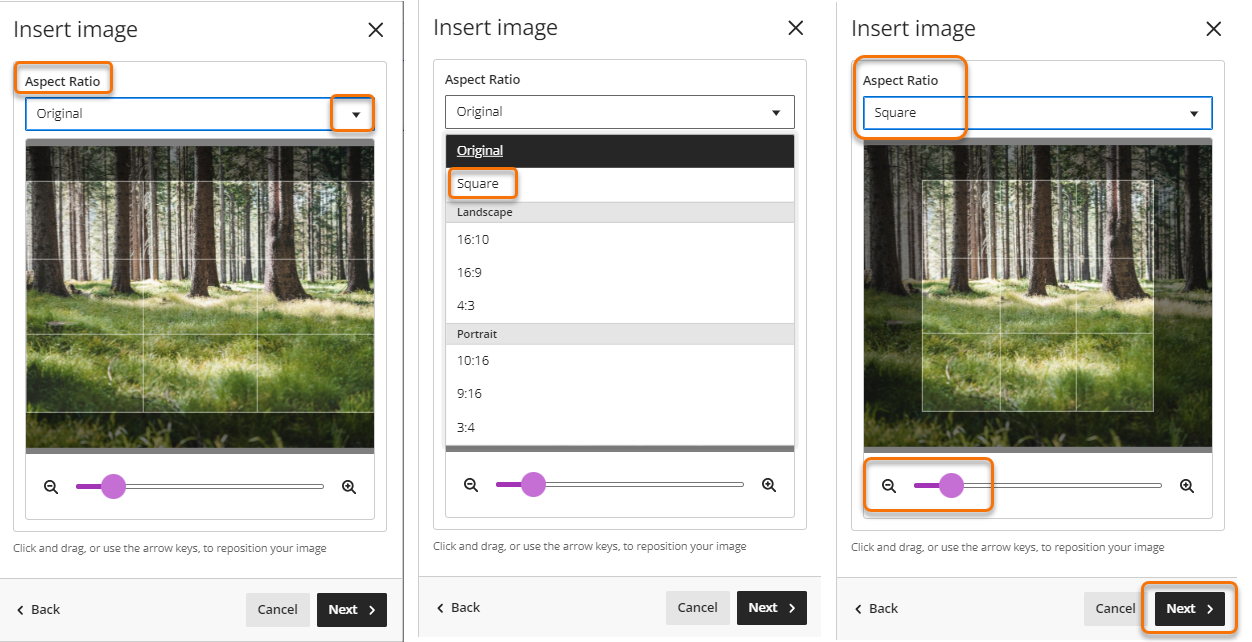Screen dimensions: 1252x642
Task: Pick the 3:4 portrait ratio
Action: (466, 428)
